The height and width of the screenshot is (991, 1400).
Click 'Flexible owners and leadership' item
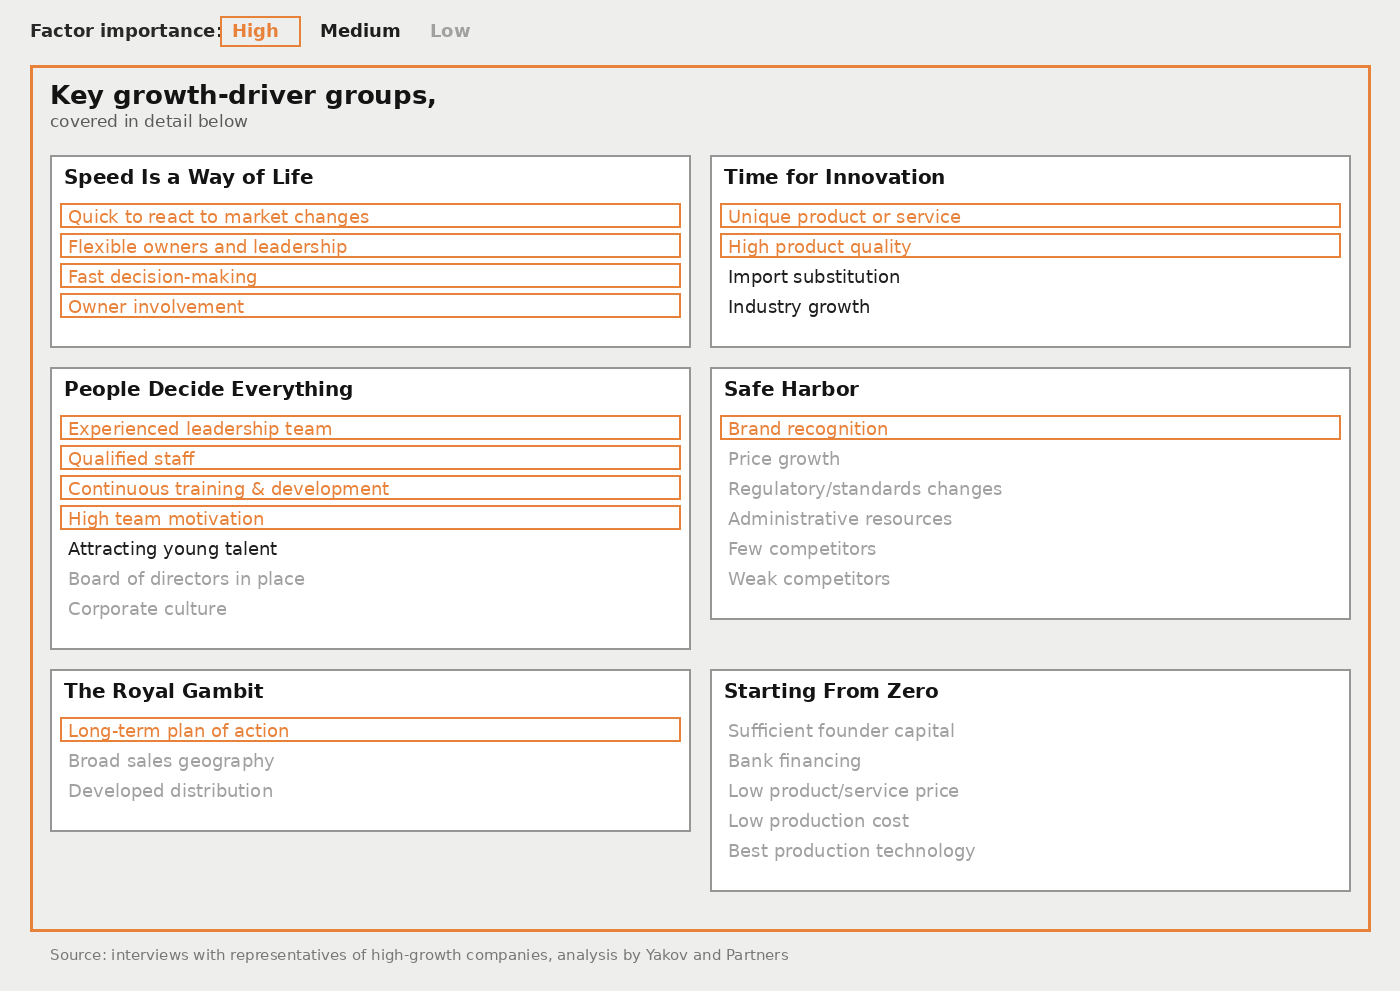click(x=370, y=246)
